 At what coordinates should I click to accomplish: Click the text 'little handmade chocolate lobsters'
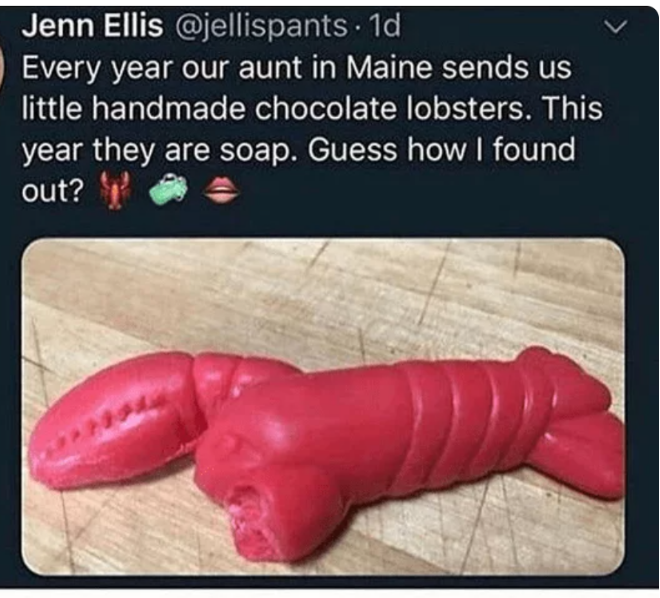click(272, 108)
